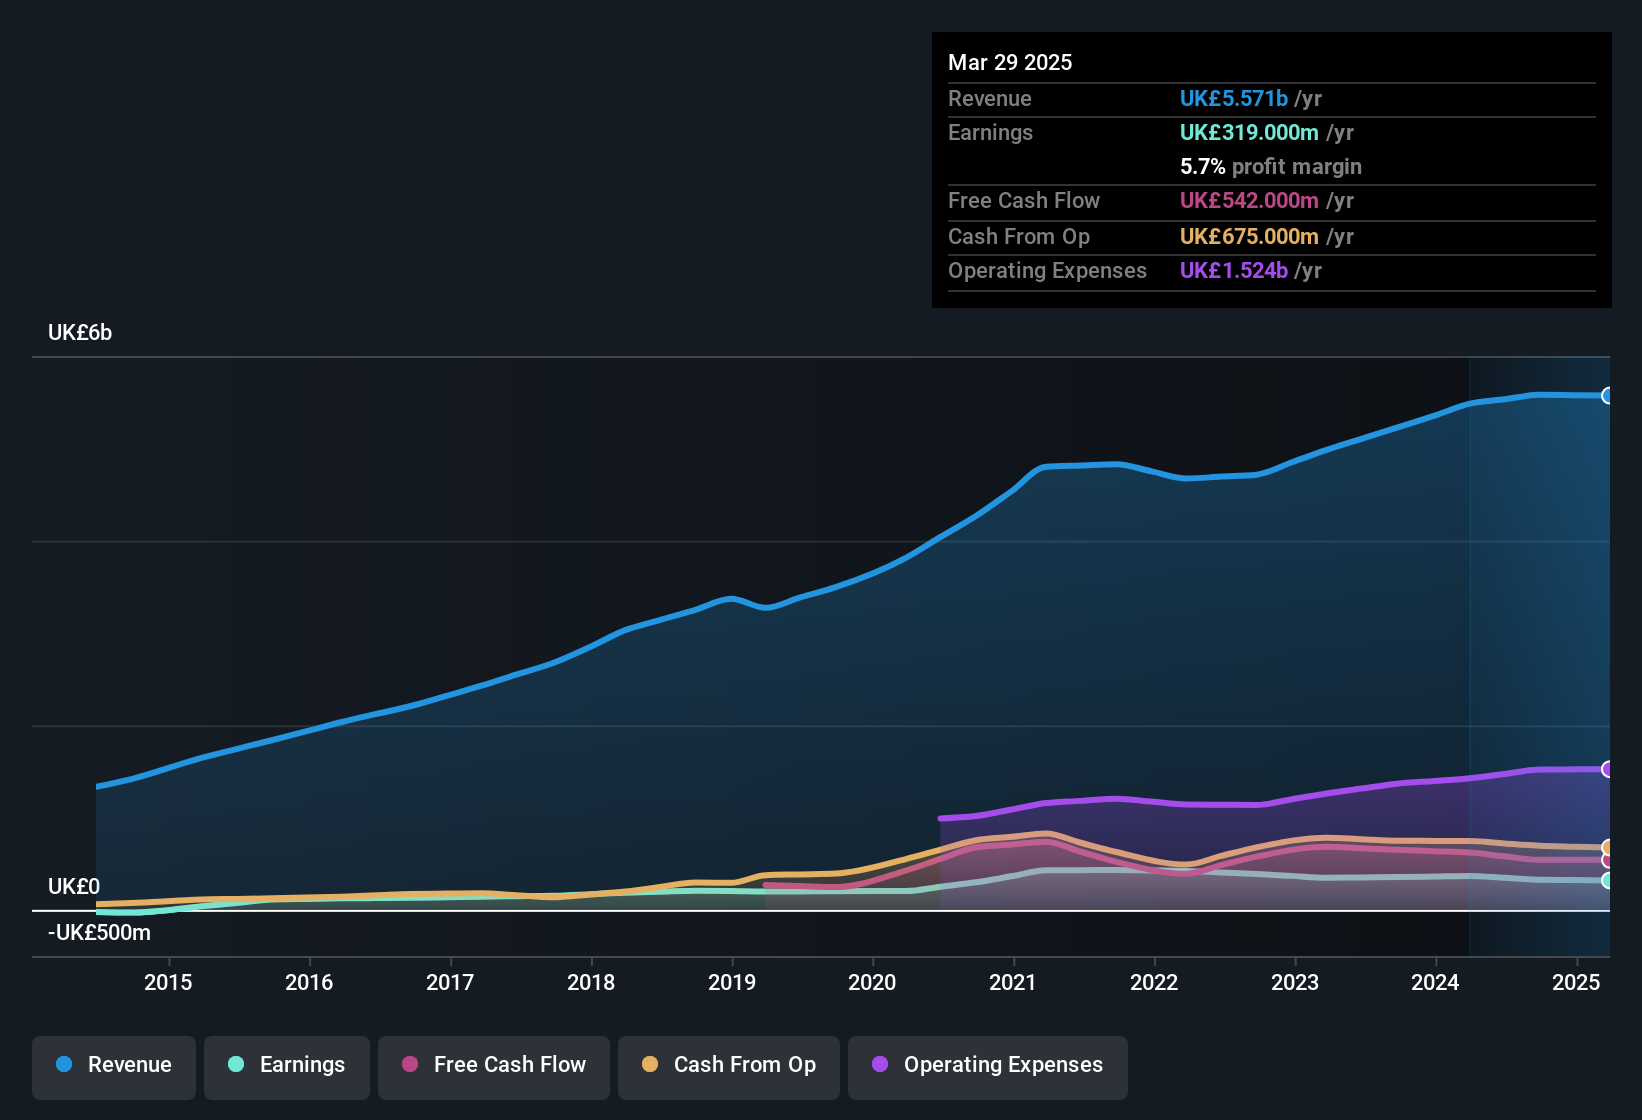Toggle the Operating Expenses legend button
Image resolution: width=1642 pixels, height=1120 pixels.
[x=988, y=1065]
